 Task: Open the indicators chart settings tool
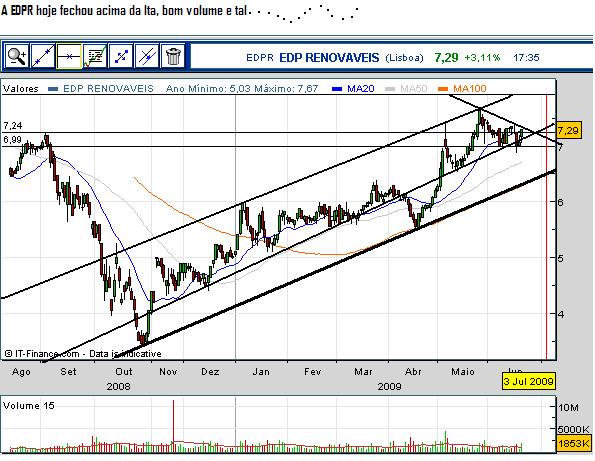coord(95,57)
